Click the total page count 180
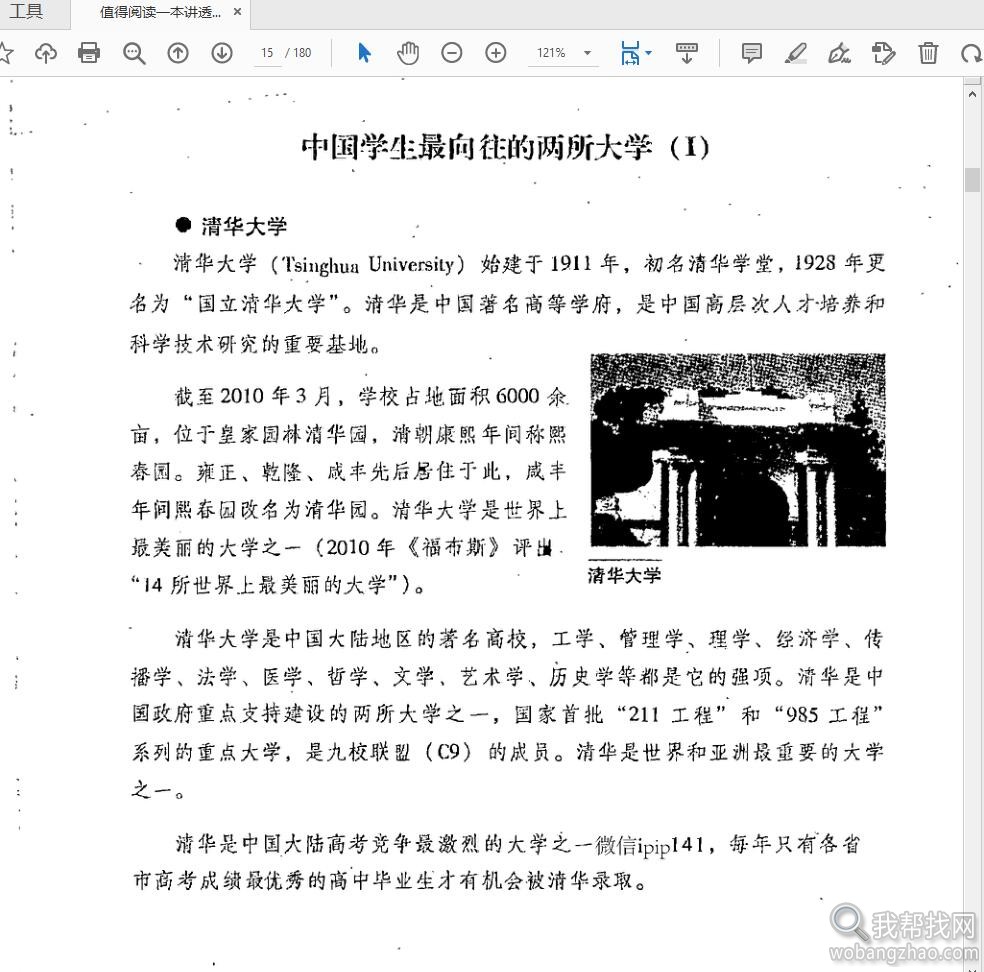This screenshot has width=984, height=972. tap(302, 53)
